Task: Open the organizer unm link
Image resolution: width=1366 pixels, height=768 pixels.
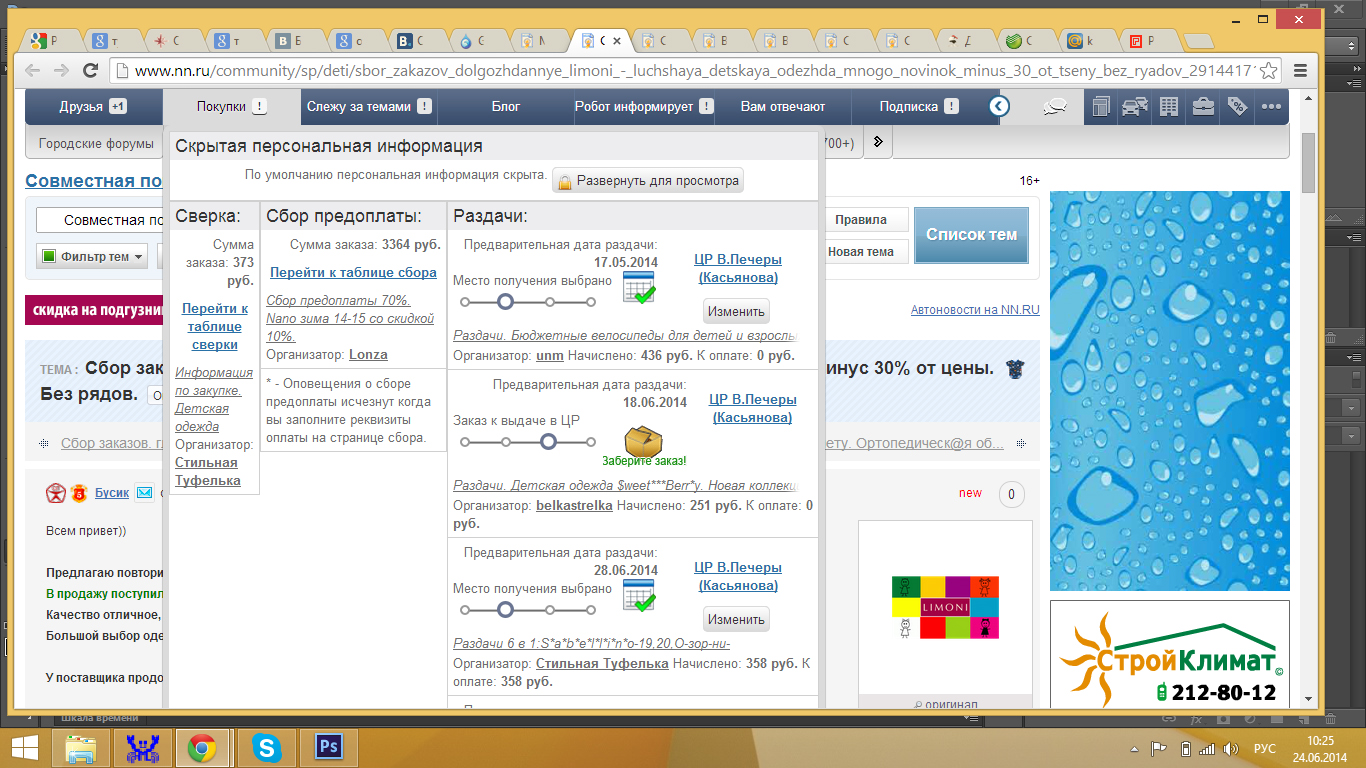Action: (550, 355)
